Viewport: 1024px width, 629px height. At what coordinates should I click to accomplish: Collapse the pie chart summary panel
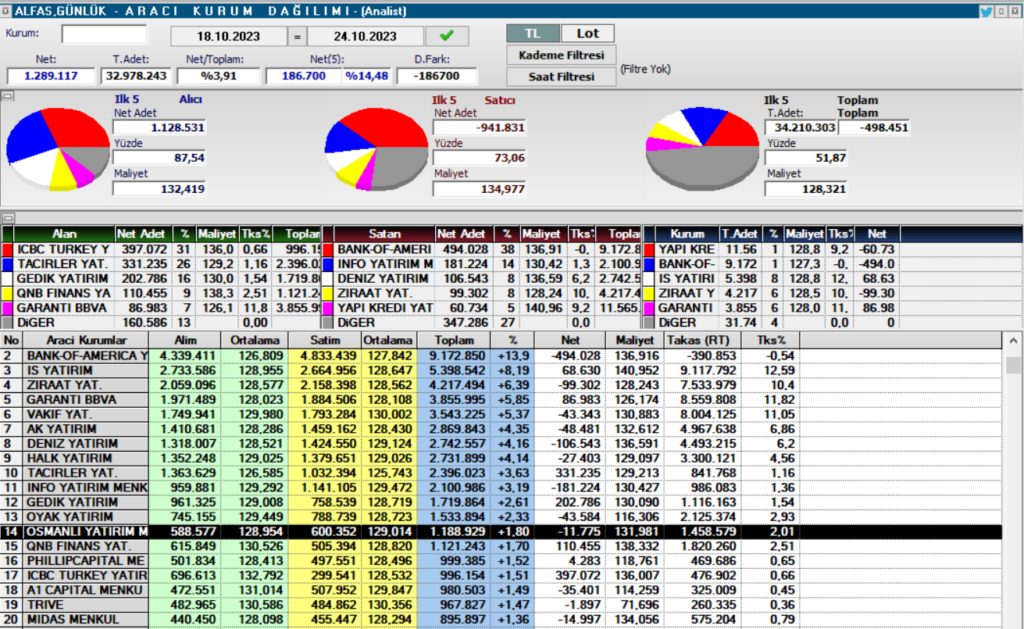(x=7, y=97)
